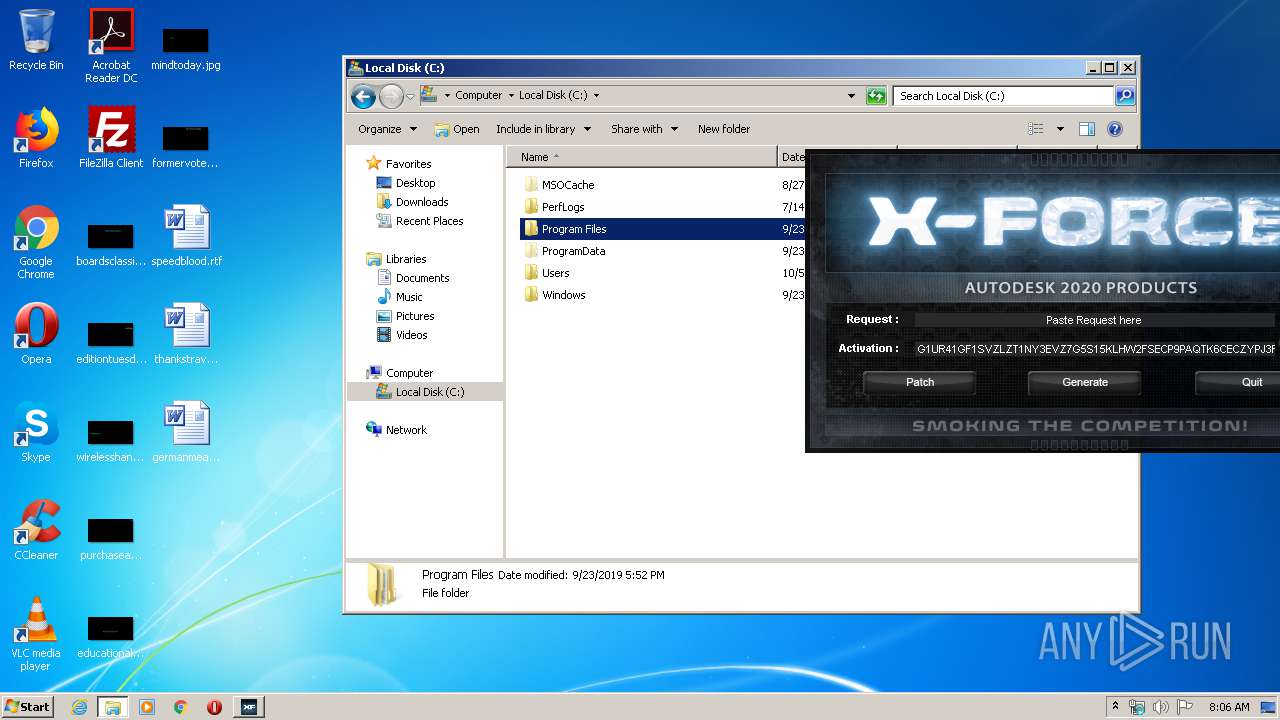This screenshot has width=1280, height=720.
Task: Open Skype desktop shortcut
Action: 36,431
